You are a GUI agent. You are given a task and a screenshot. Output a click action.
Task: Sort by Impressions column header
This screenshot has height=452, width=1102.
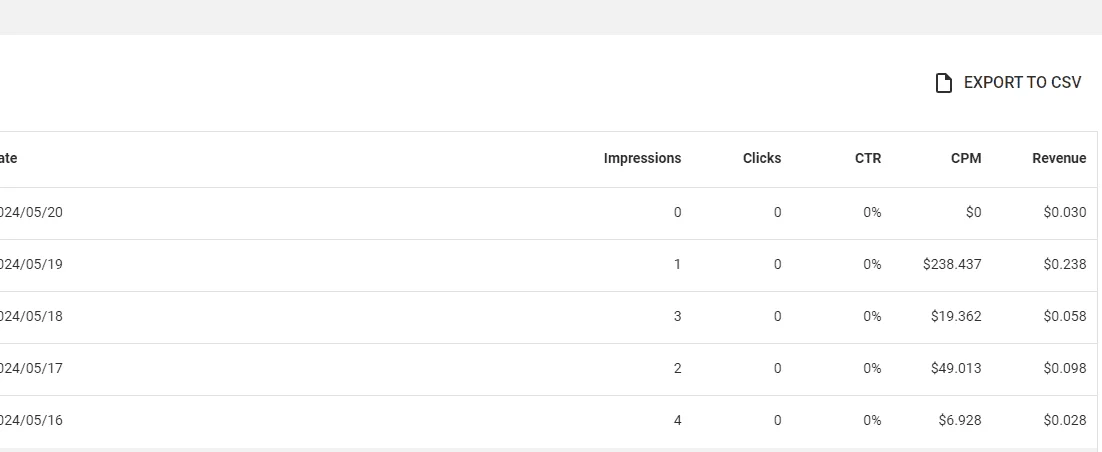[642, 158]
